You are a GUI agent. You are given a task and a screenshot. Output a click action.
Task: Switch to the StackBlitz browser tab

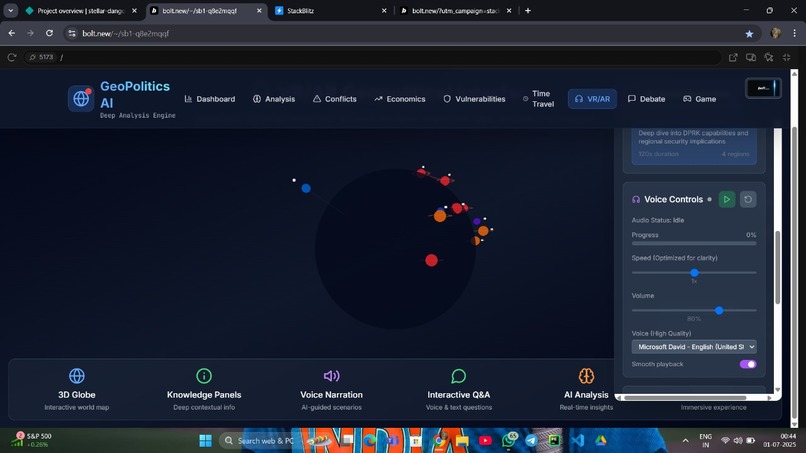pyautogui.click(x=331, y=10)
